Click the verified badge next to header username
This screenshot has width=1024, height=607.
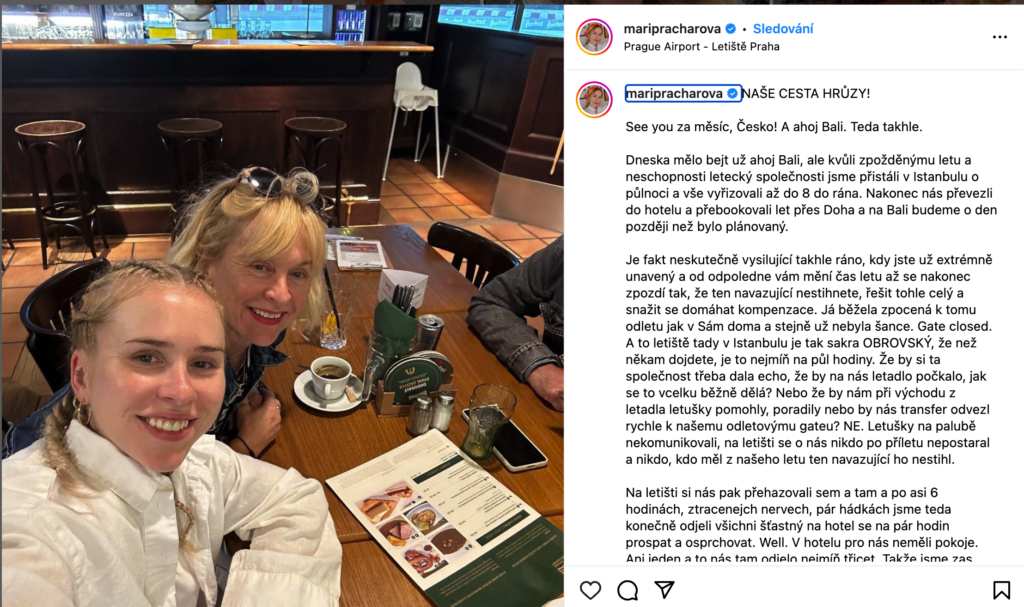tap(731, 29)
